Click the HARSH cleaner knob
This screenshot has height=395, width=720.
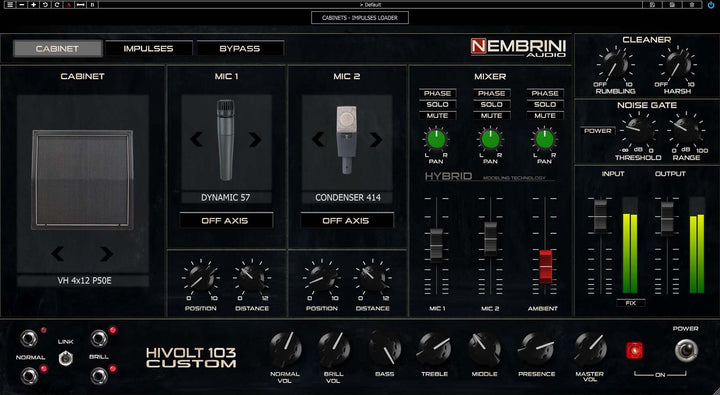click(677, 65)
